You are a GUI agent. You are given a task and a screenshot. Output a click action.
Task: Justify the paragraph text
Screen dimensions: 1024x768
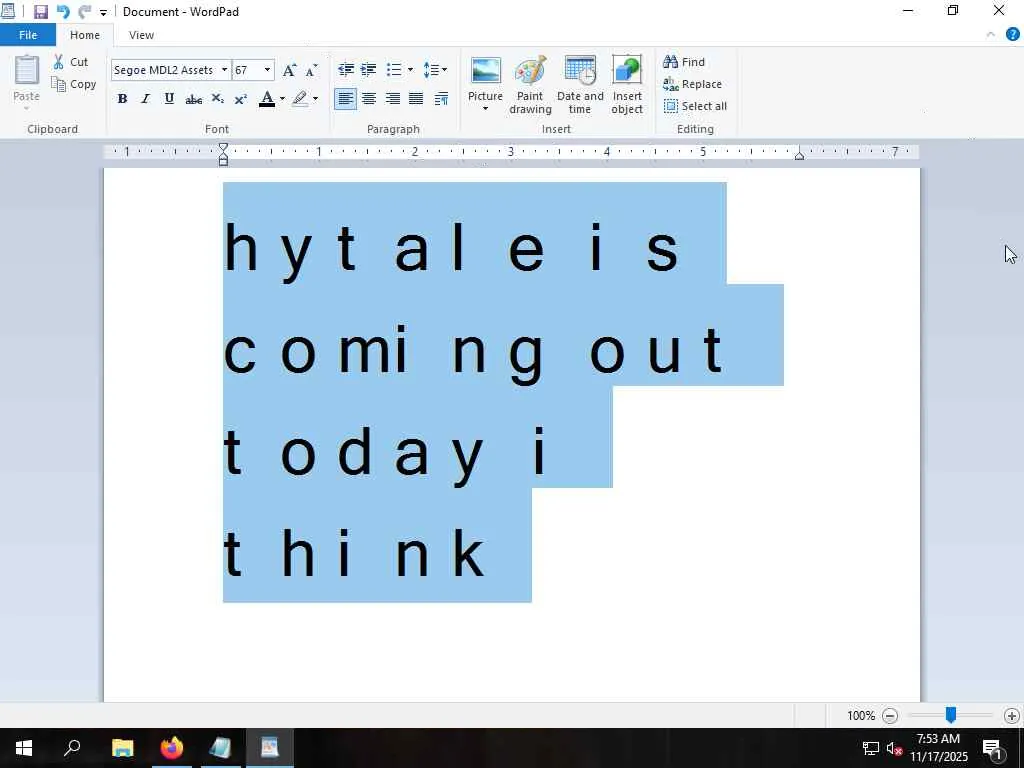[416, 99]
